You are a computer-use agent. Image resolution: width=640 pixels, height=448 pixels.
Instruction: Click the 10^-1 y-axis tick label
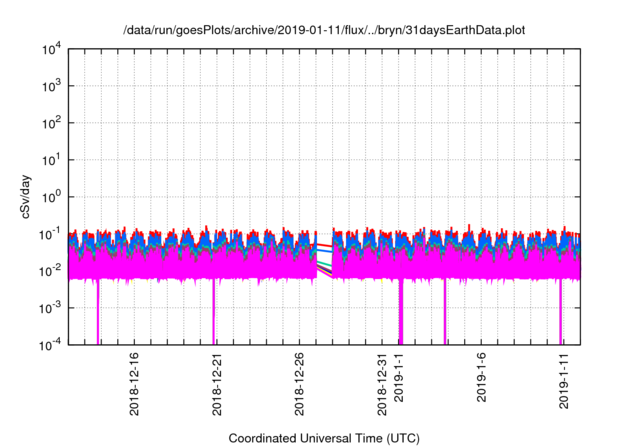tap(51, 234)
